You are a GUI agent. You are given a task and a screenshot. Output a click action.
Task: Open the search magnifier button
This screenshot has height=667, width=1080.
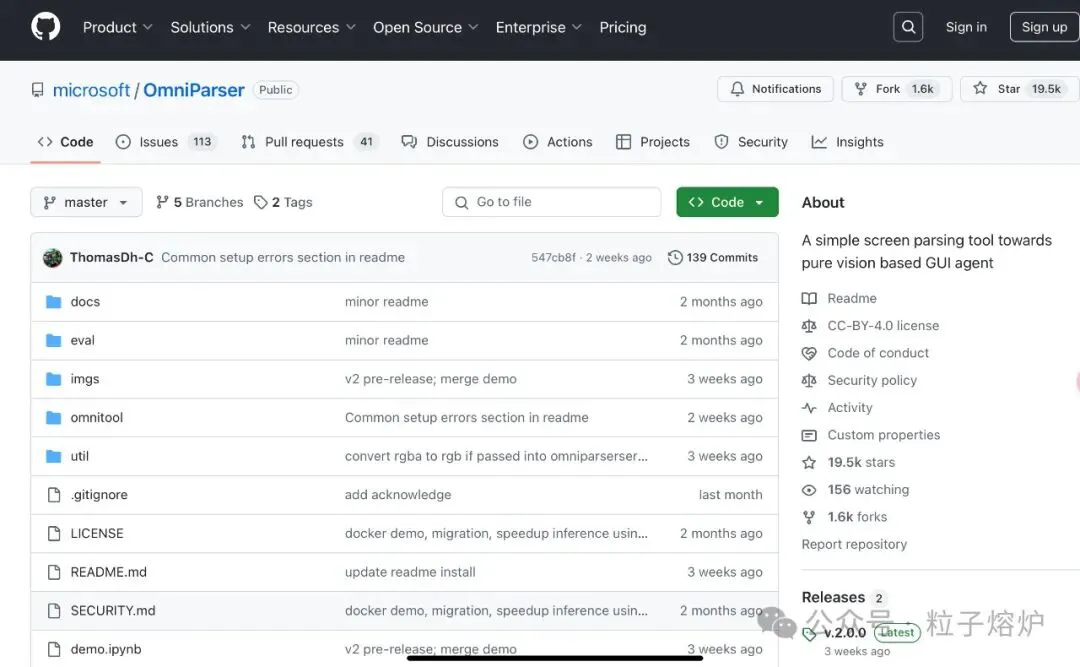point(908,27)
